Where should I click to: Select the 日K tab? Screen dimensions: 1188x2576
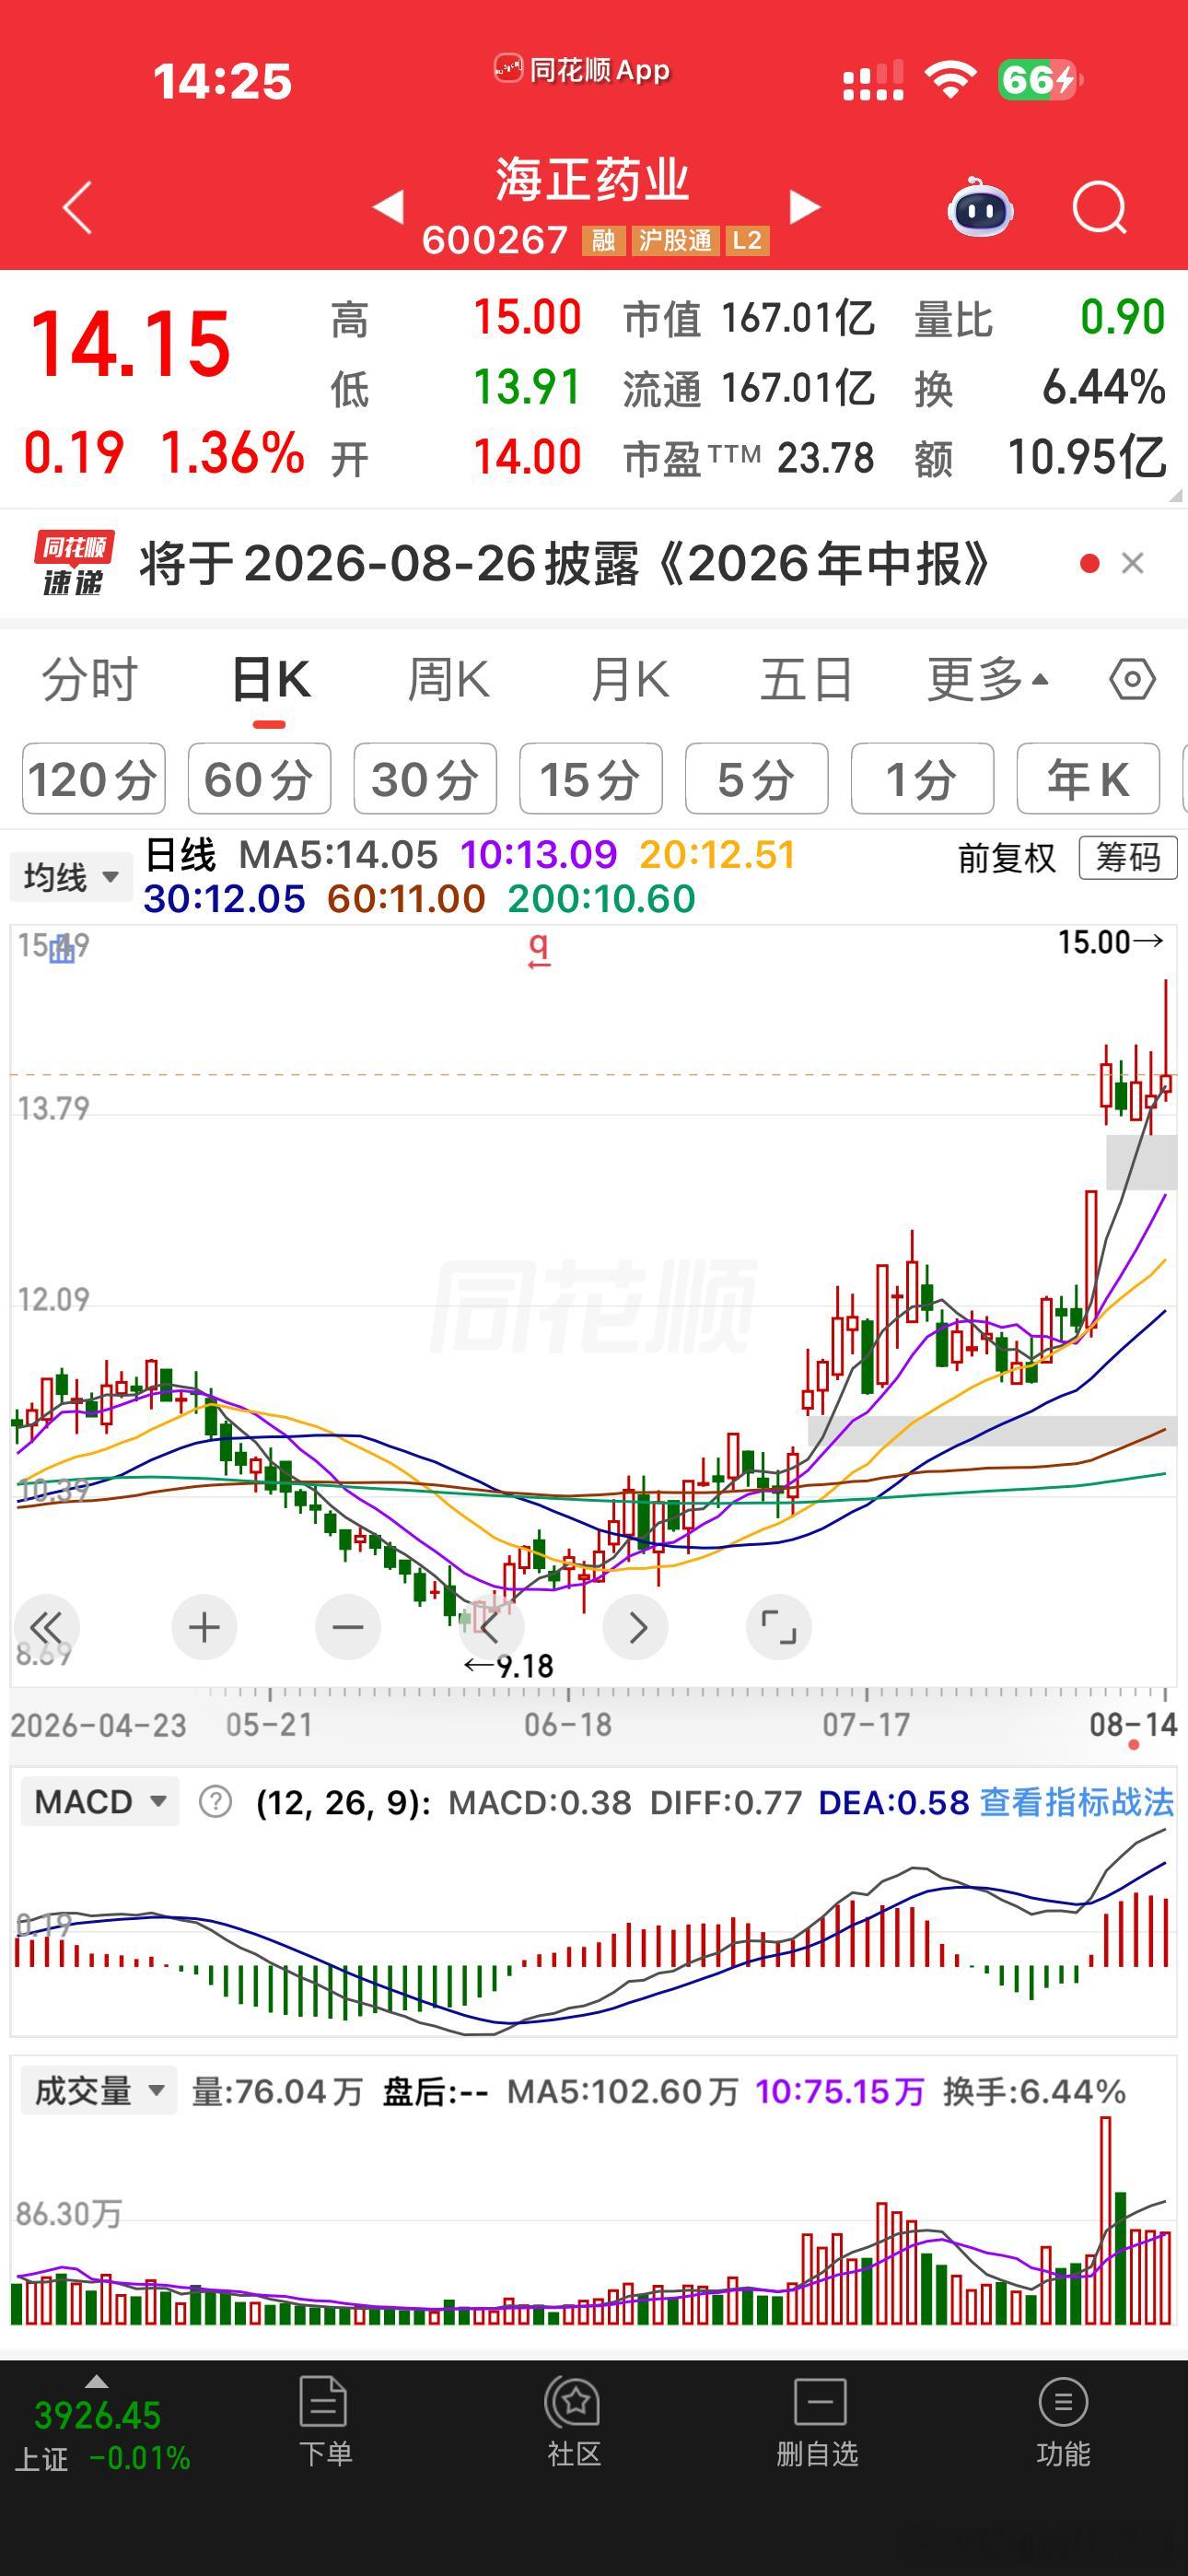pyautogui.click(x=270, y=680)
